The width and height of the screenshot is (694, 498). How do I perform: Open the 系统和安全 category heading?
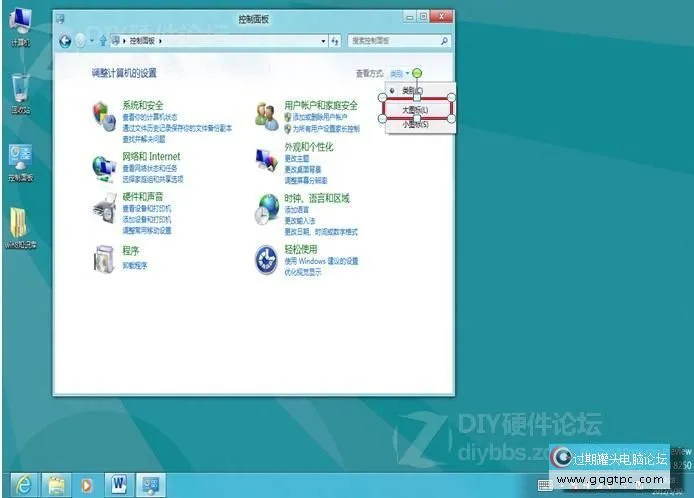(143, 105)
